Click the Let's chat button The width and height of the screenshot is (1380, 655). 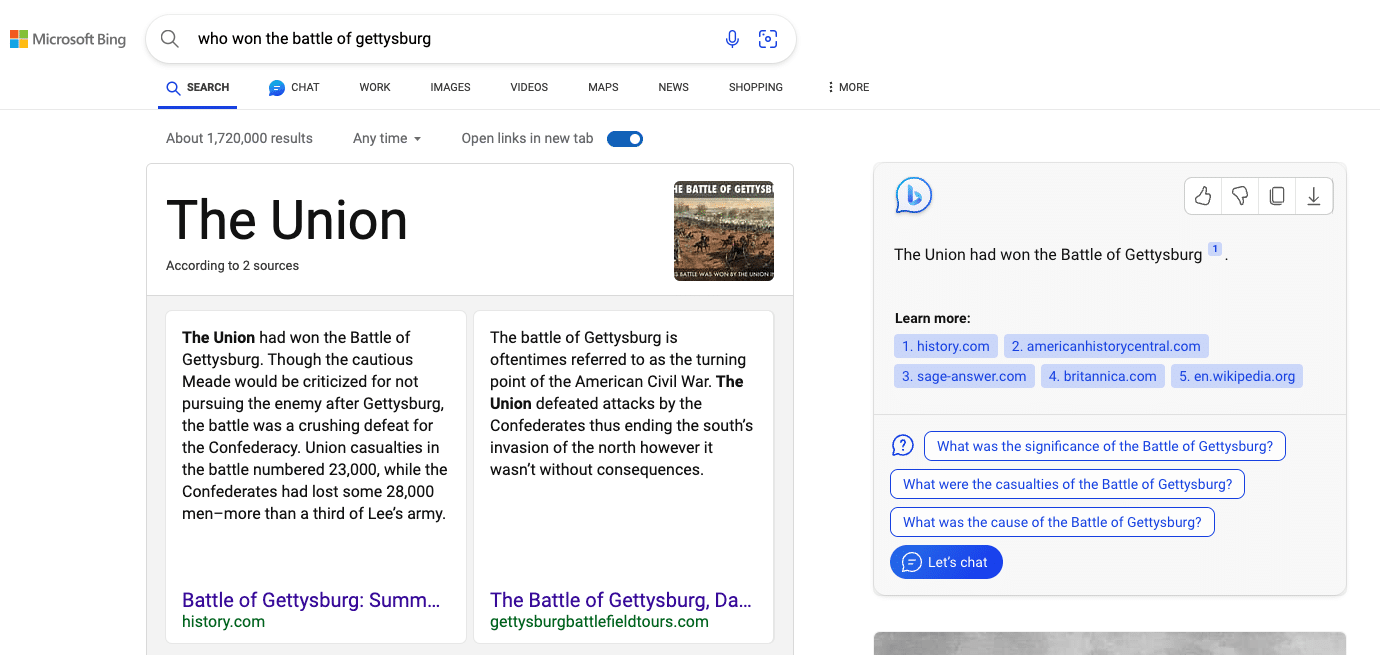pyautogui.click(x=946, y=562)
